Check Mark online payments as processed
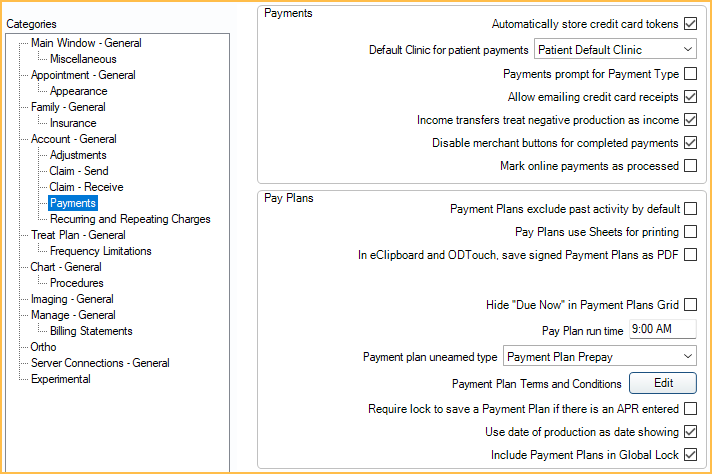This screenshot has height=474, width=712. point(690,166)
